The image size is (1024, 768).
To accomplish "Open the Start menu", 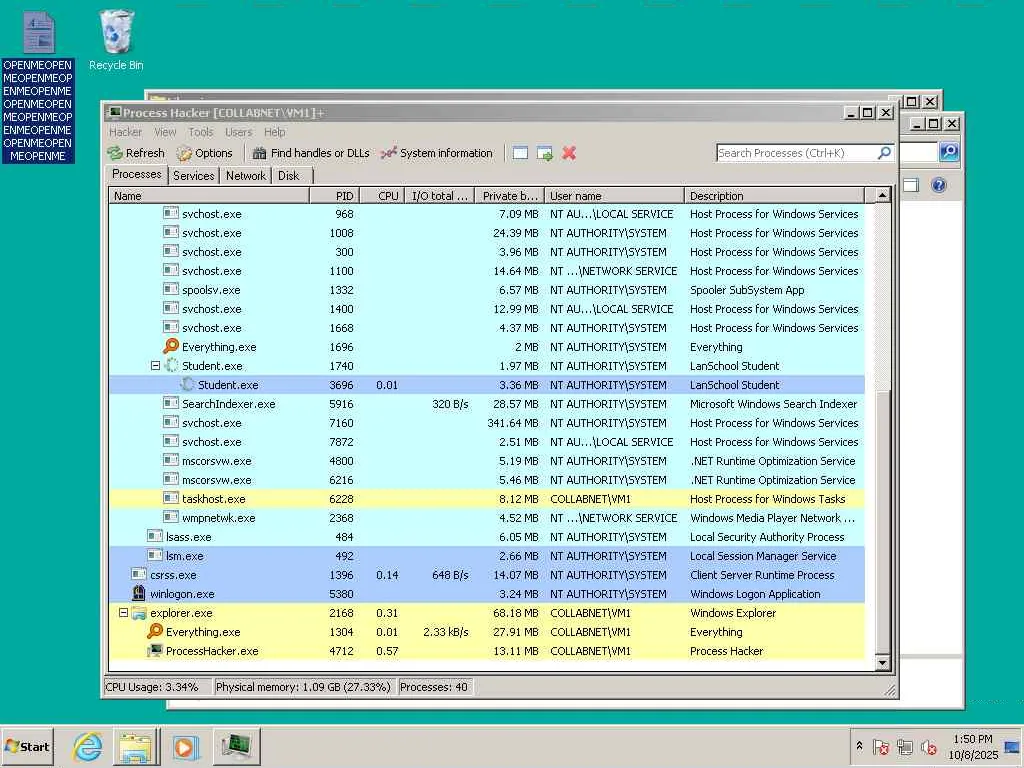I will (27, 746).
